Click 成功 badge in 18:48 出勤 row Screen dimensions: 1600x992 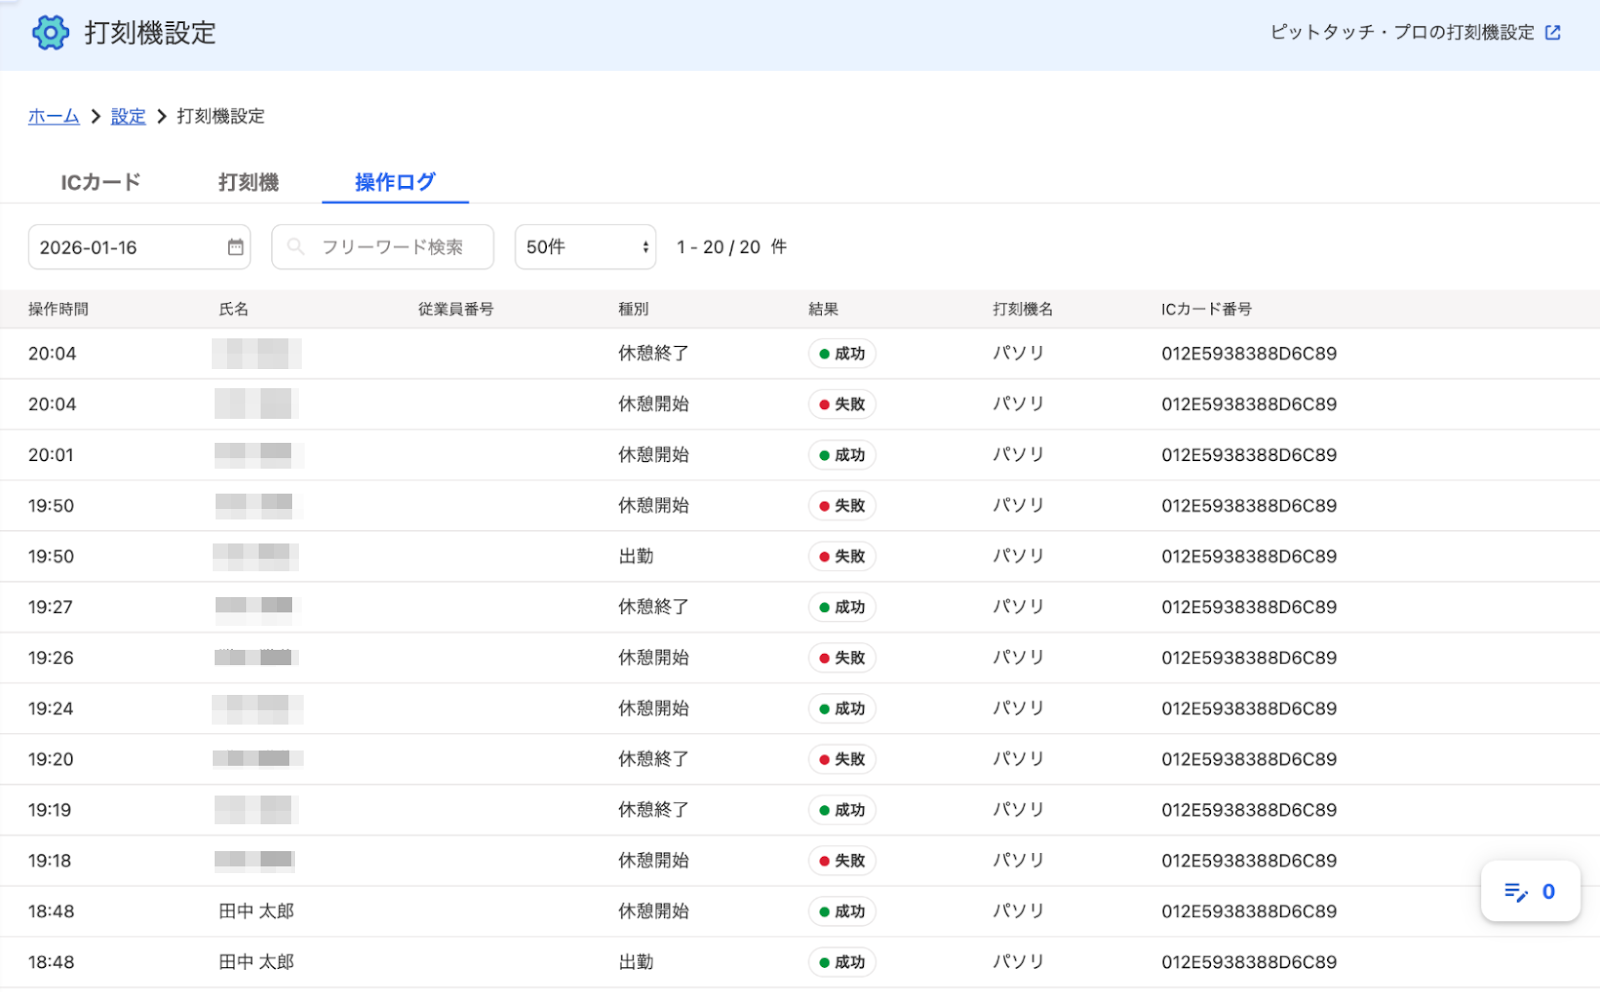842,962
